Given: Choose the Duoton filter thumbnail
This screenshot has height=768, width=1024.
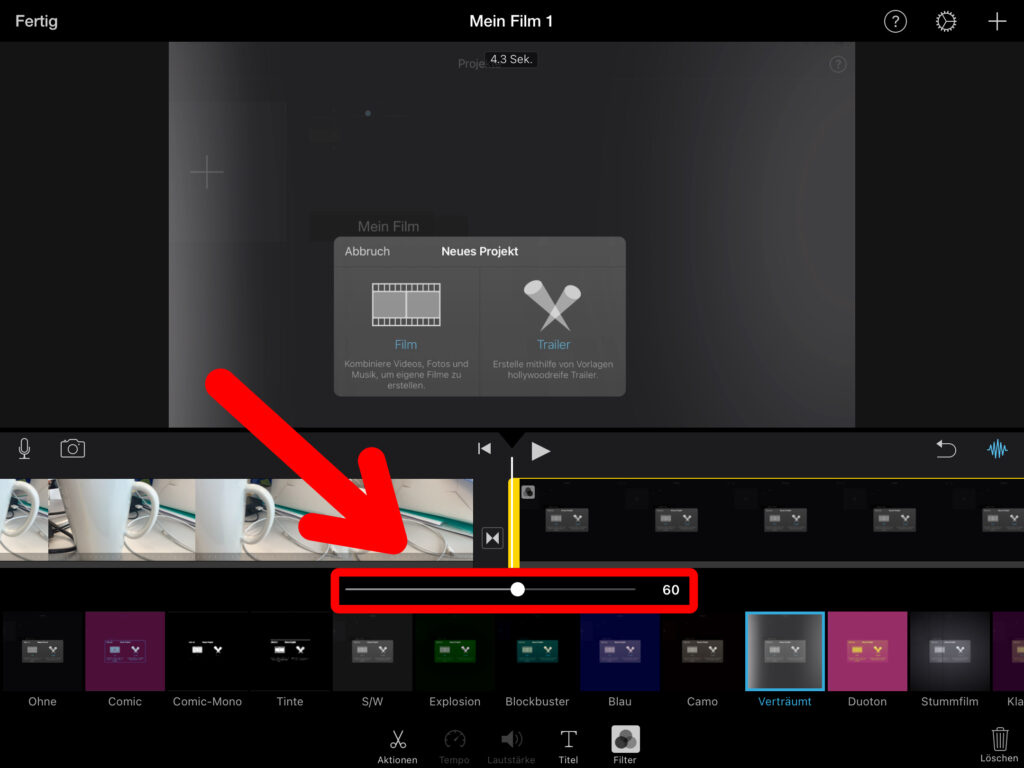Looking at the screenshot, I should [867, 651].
